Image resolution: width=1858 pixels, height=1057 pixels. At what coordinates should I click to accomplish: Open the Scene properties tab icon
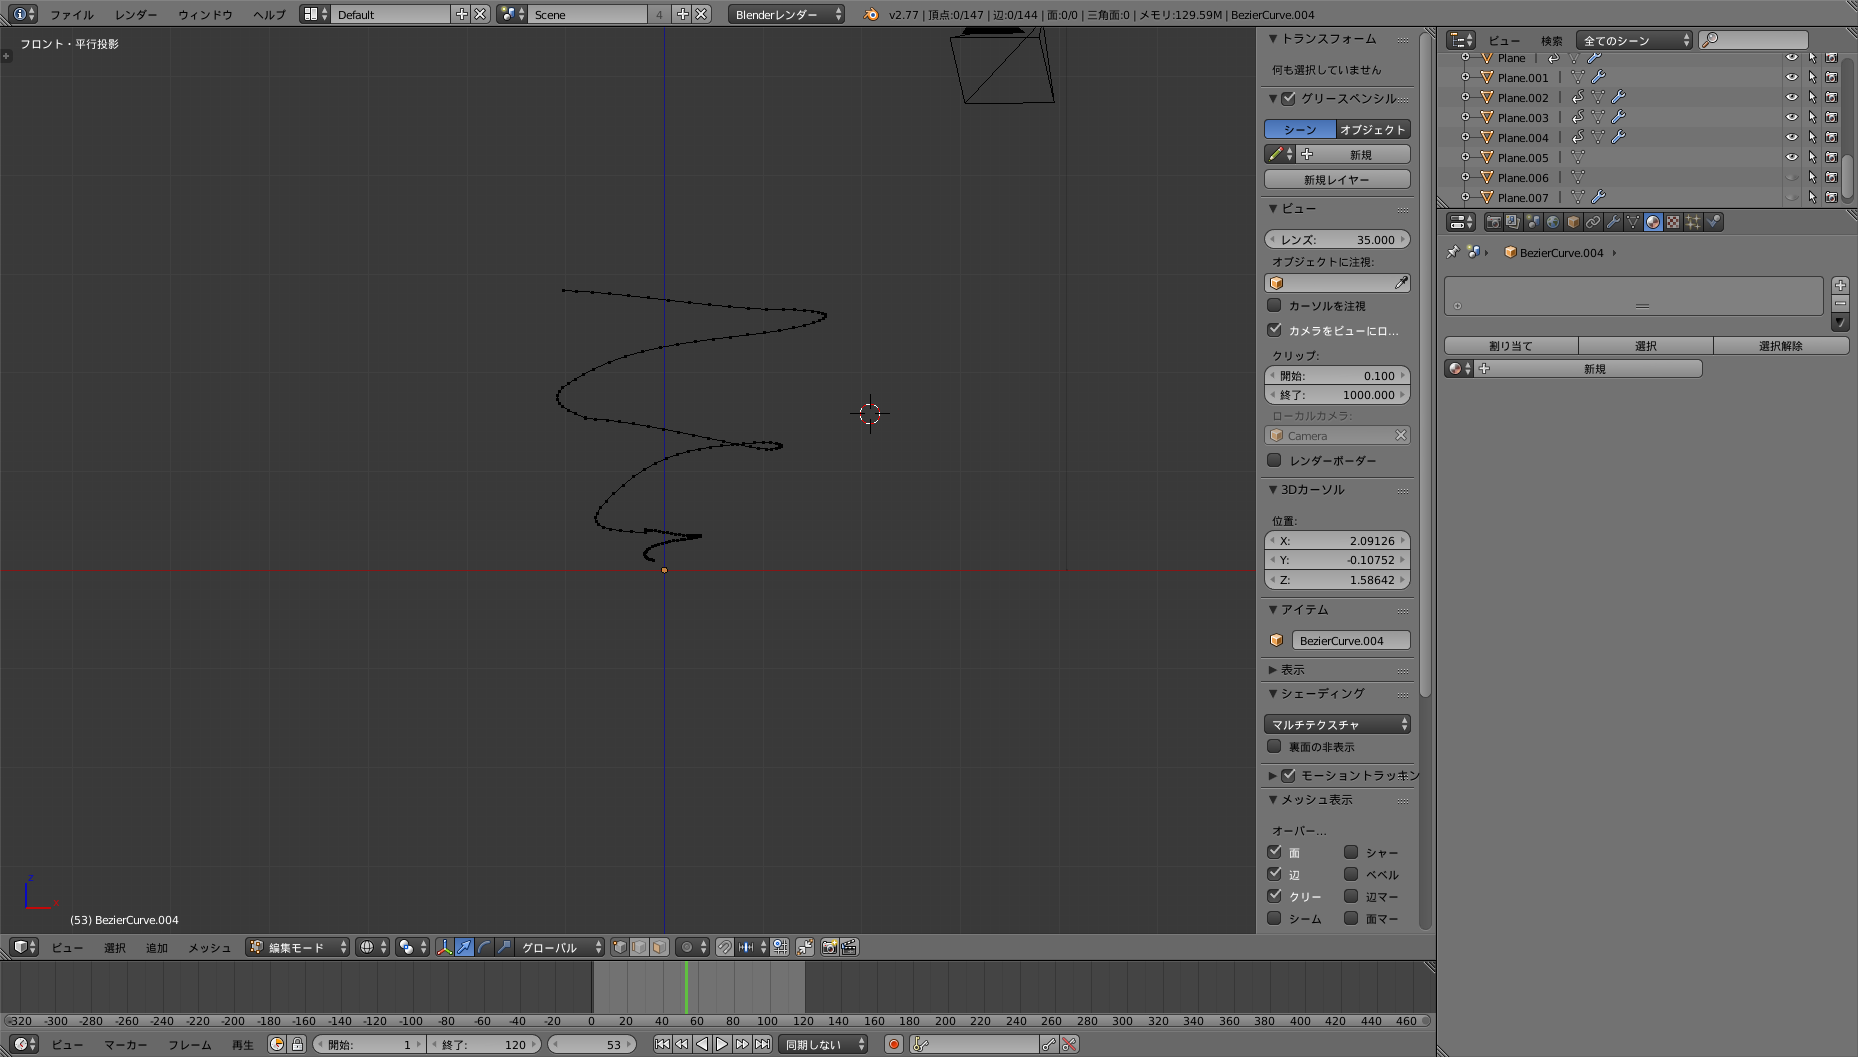pyautogui.click(x=1533, y=222)
